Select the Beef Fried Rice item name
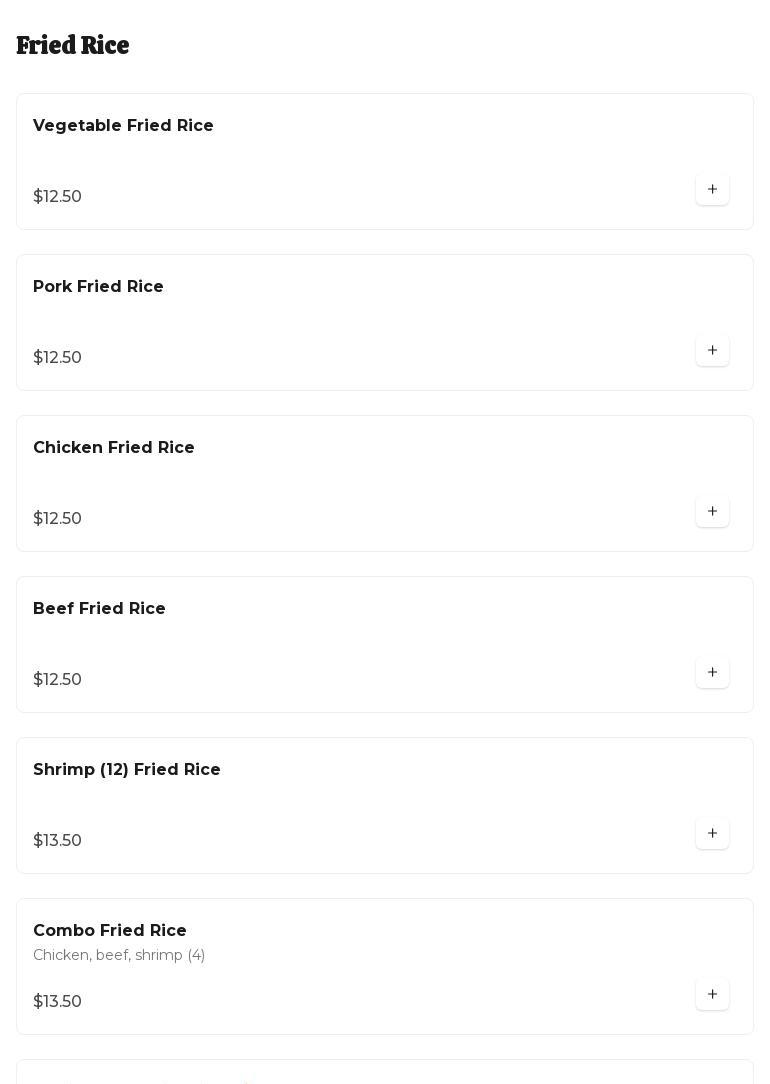The height and width of the screenshot is (1084, 770). pyautogui.click(x=99, y=609)
